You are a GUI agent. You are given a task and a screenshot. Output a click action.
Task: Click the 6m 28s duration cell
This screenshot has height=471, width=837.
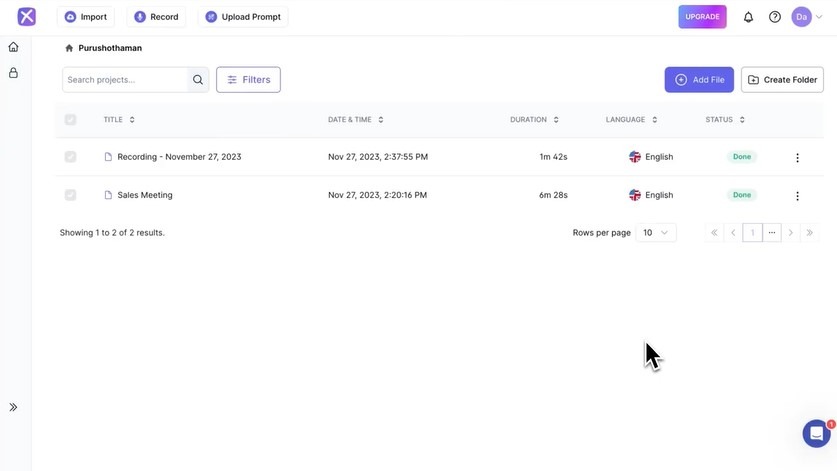553,195
